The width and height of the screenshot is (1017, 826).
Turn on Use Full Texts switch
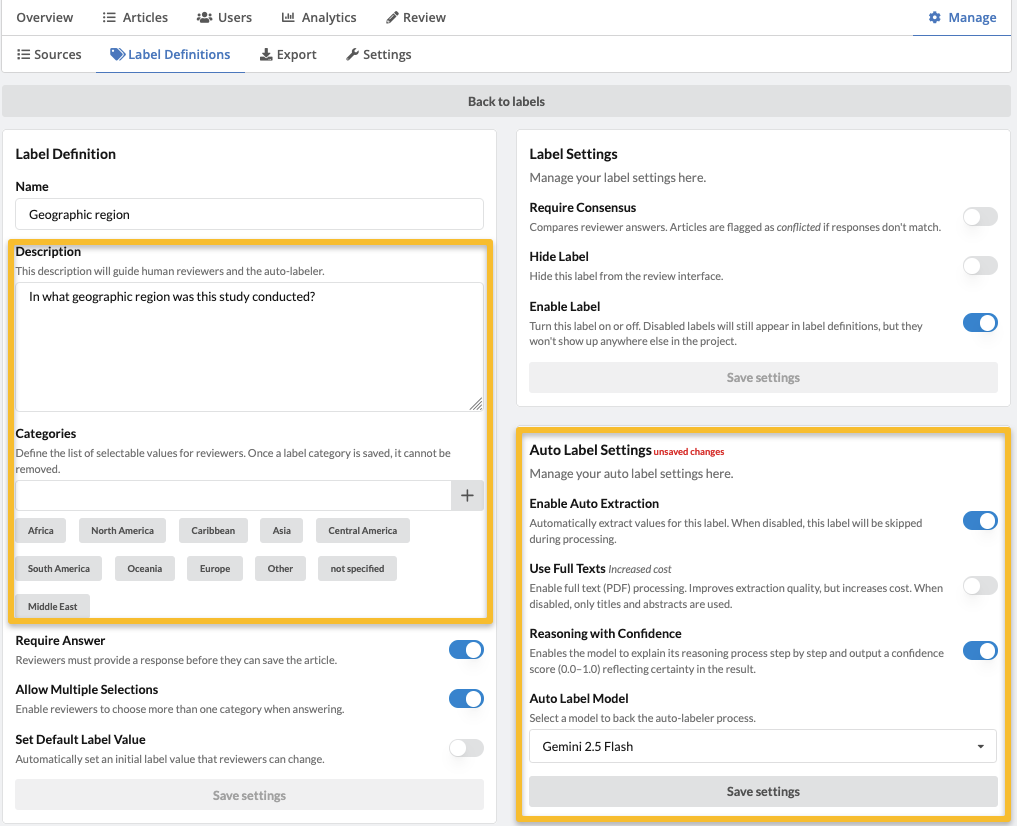[979, 586]
